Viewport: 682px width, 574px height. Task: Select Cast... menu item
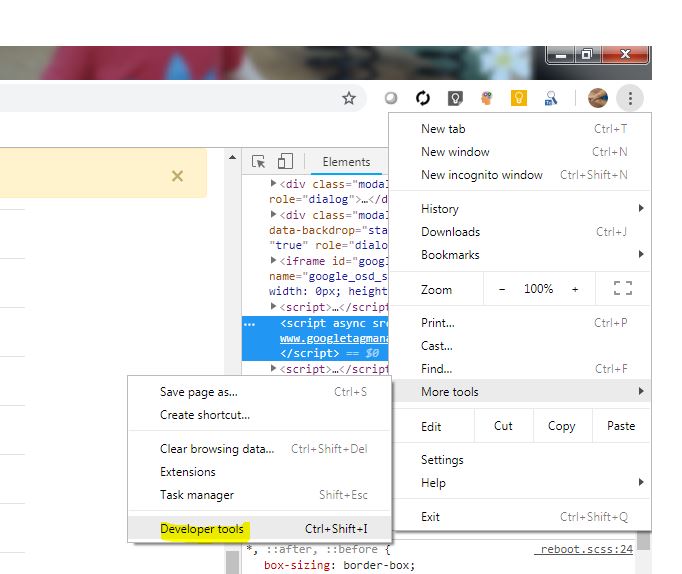pyautogui.click(x=522, y=346)
